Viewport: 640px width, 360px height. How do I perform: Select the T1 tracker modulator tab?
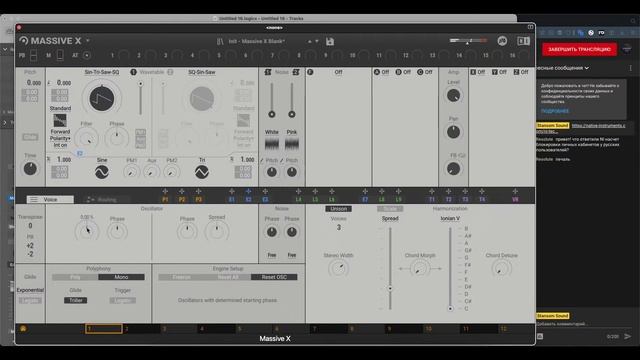[x=431, y=200]
